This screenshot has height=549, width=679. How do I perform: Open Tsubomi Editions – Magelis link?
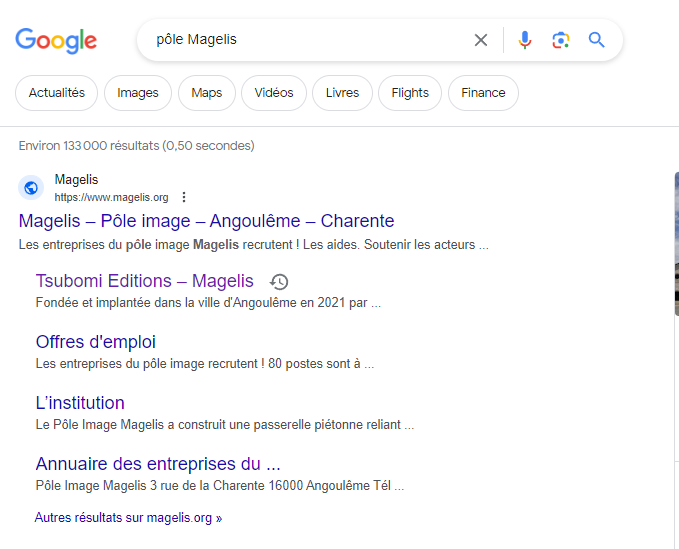pyautogui.click(x=145, y=281)
